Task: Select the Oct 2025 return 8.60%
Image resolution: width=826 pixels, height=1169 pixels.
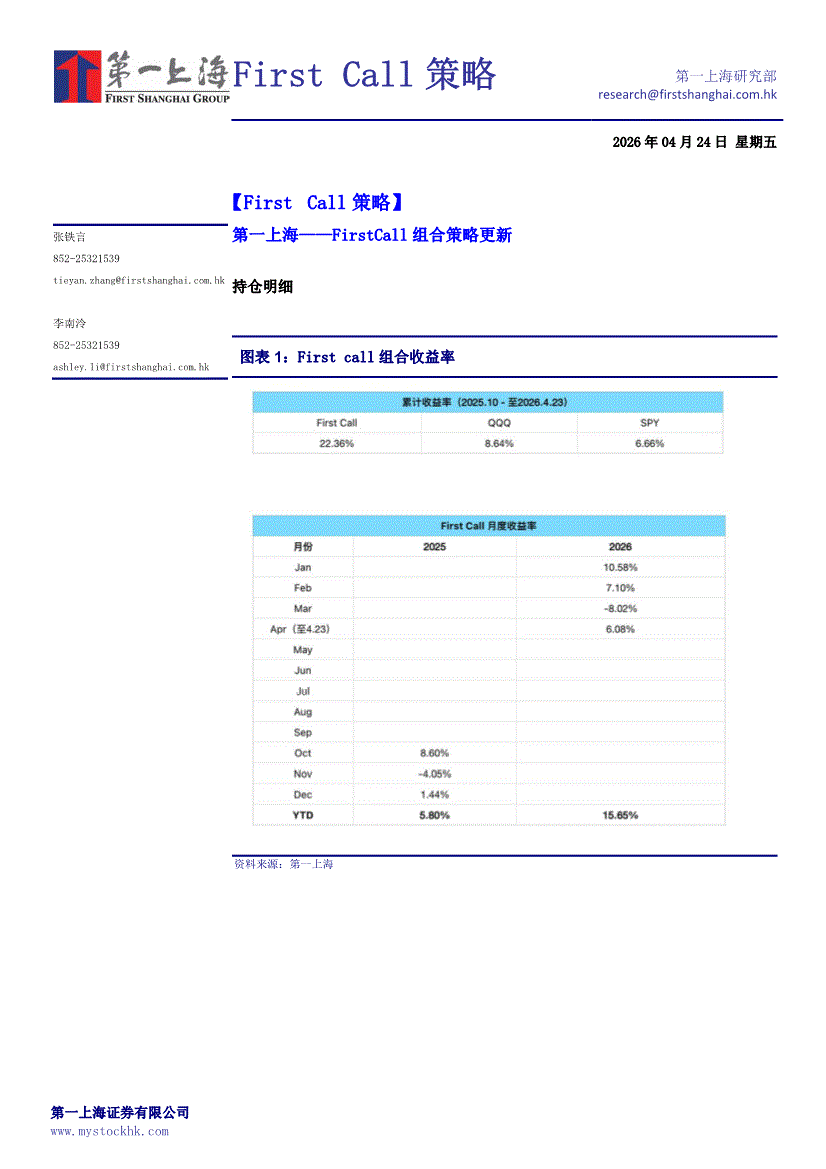Action: pos(434,753)
